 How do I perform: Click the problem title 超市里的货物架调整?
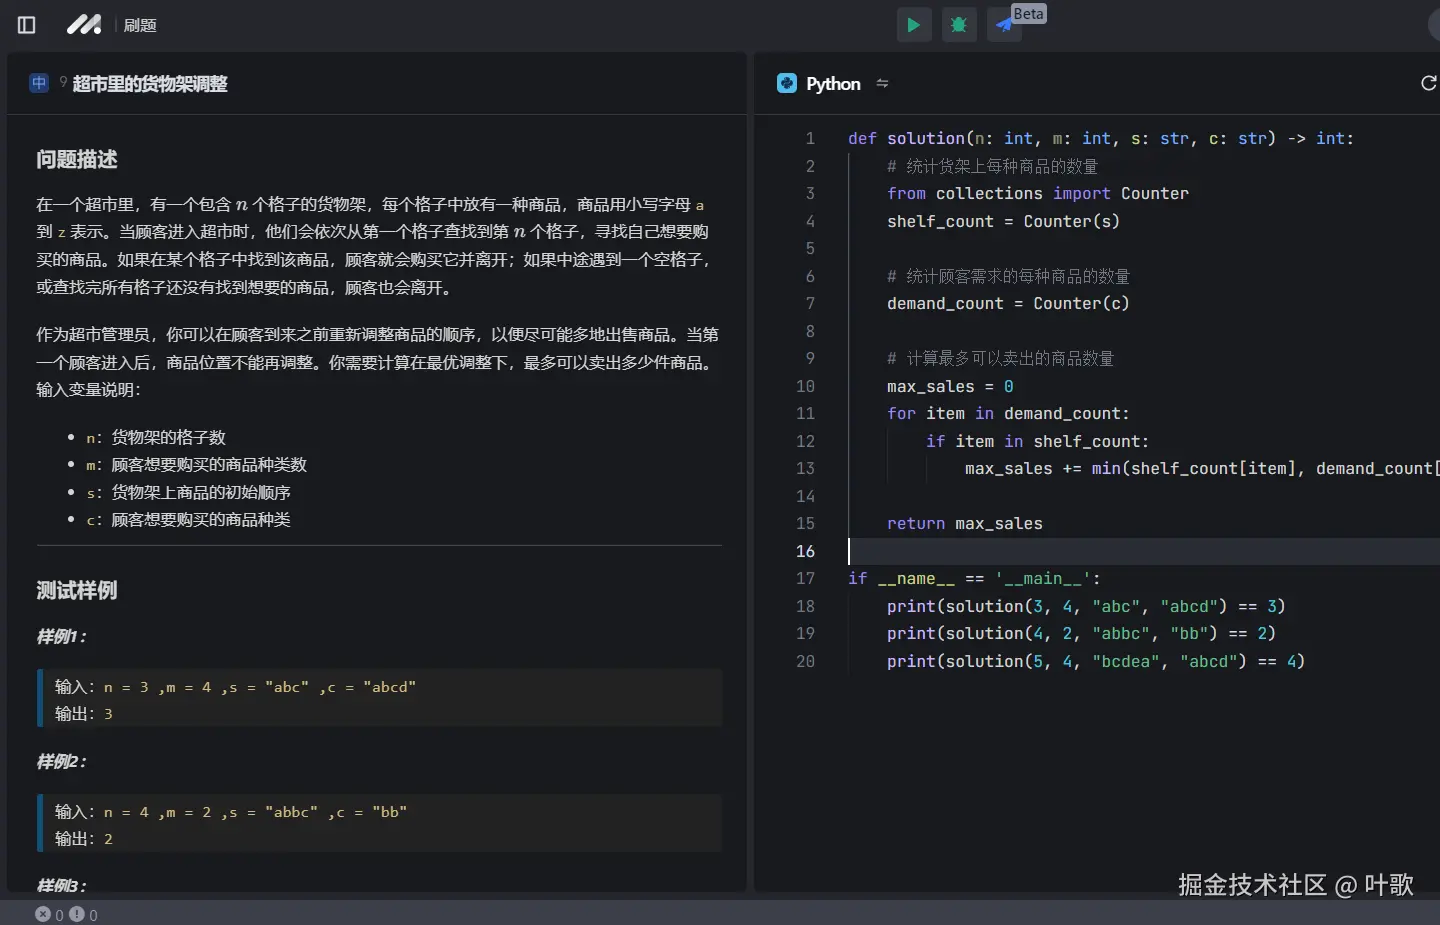(x=150, y=84)
